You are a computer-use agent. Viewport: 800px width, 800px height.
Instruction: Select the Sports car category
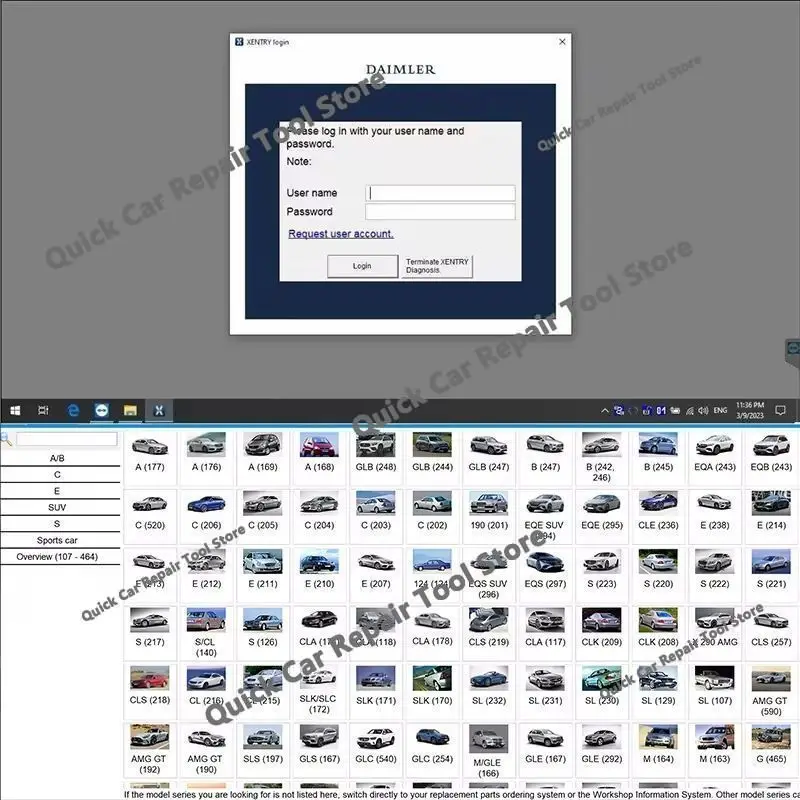tap(57, 540)
